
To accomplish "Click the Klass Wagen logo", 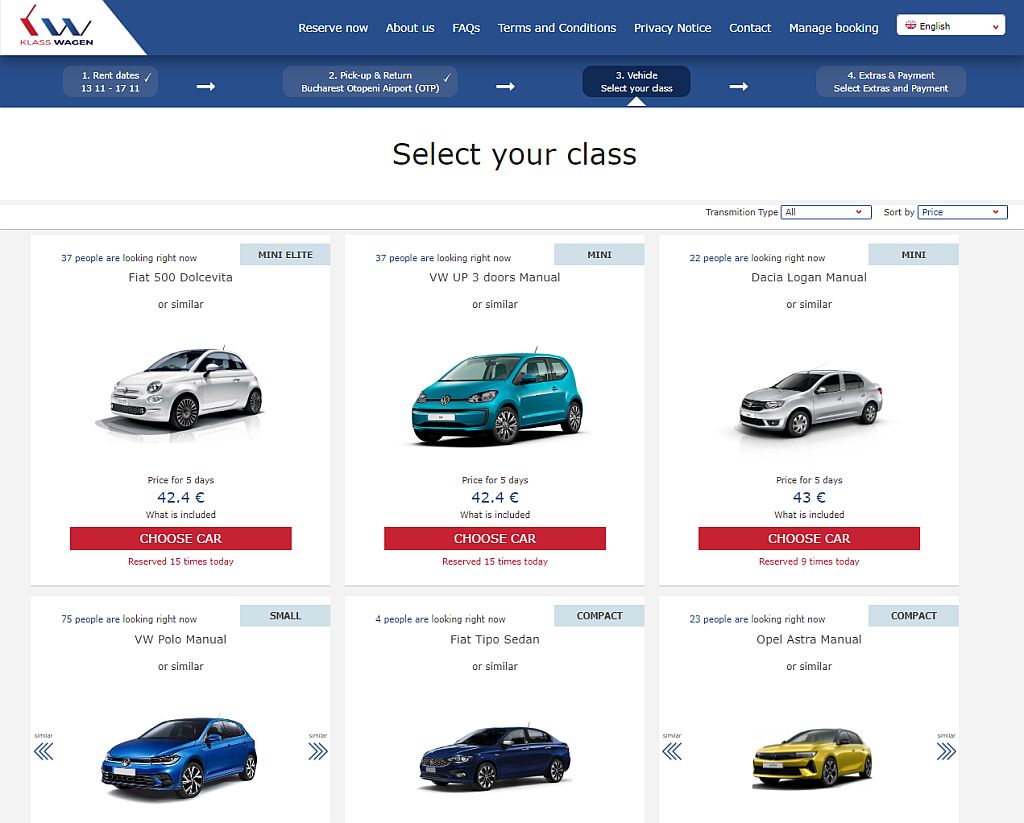I will click(55, 27).
